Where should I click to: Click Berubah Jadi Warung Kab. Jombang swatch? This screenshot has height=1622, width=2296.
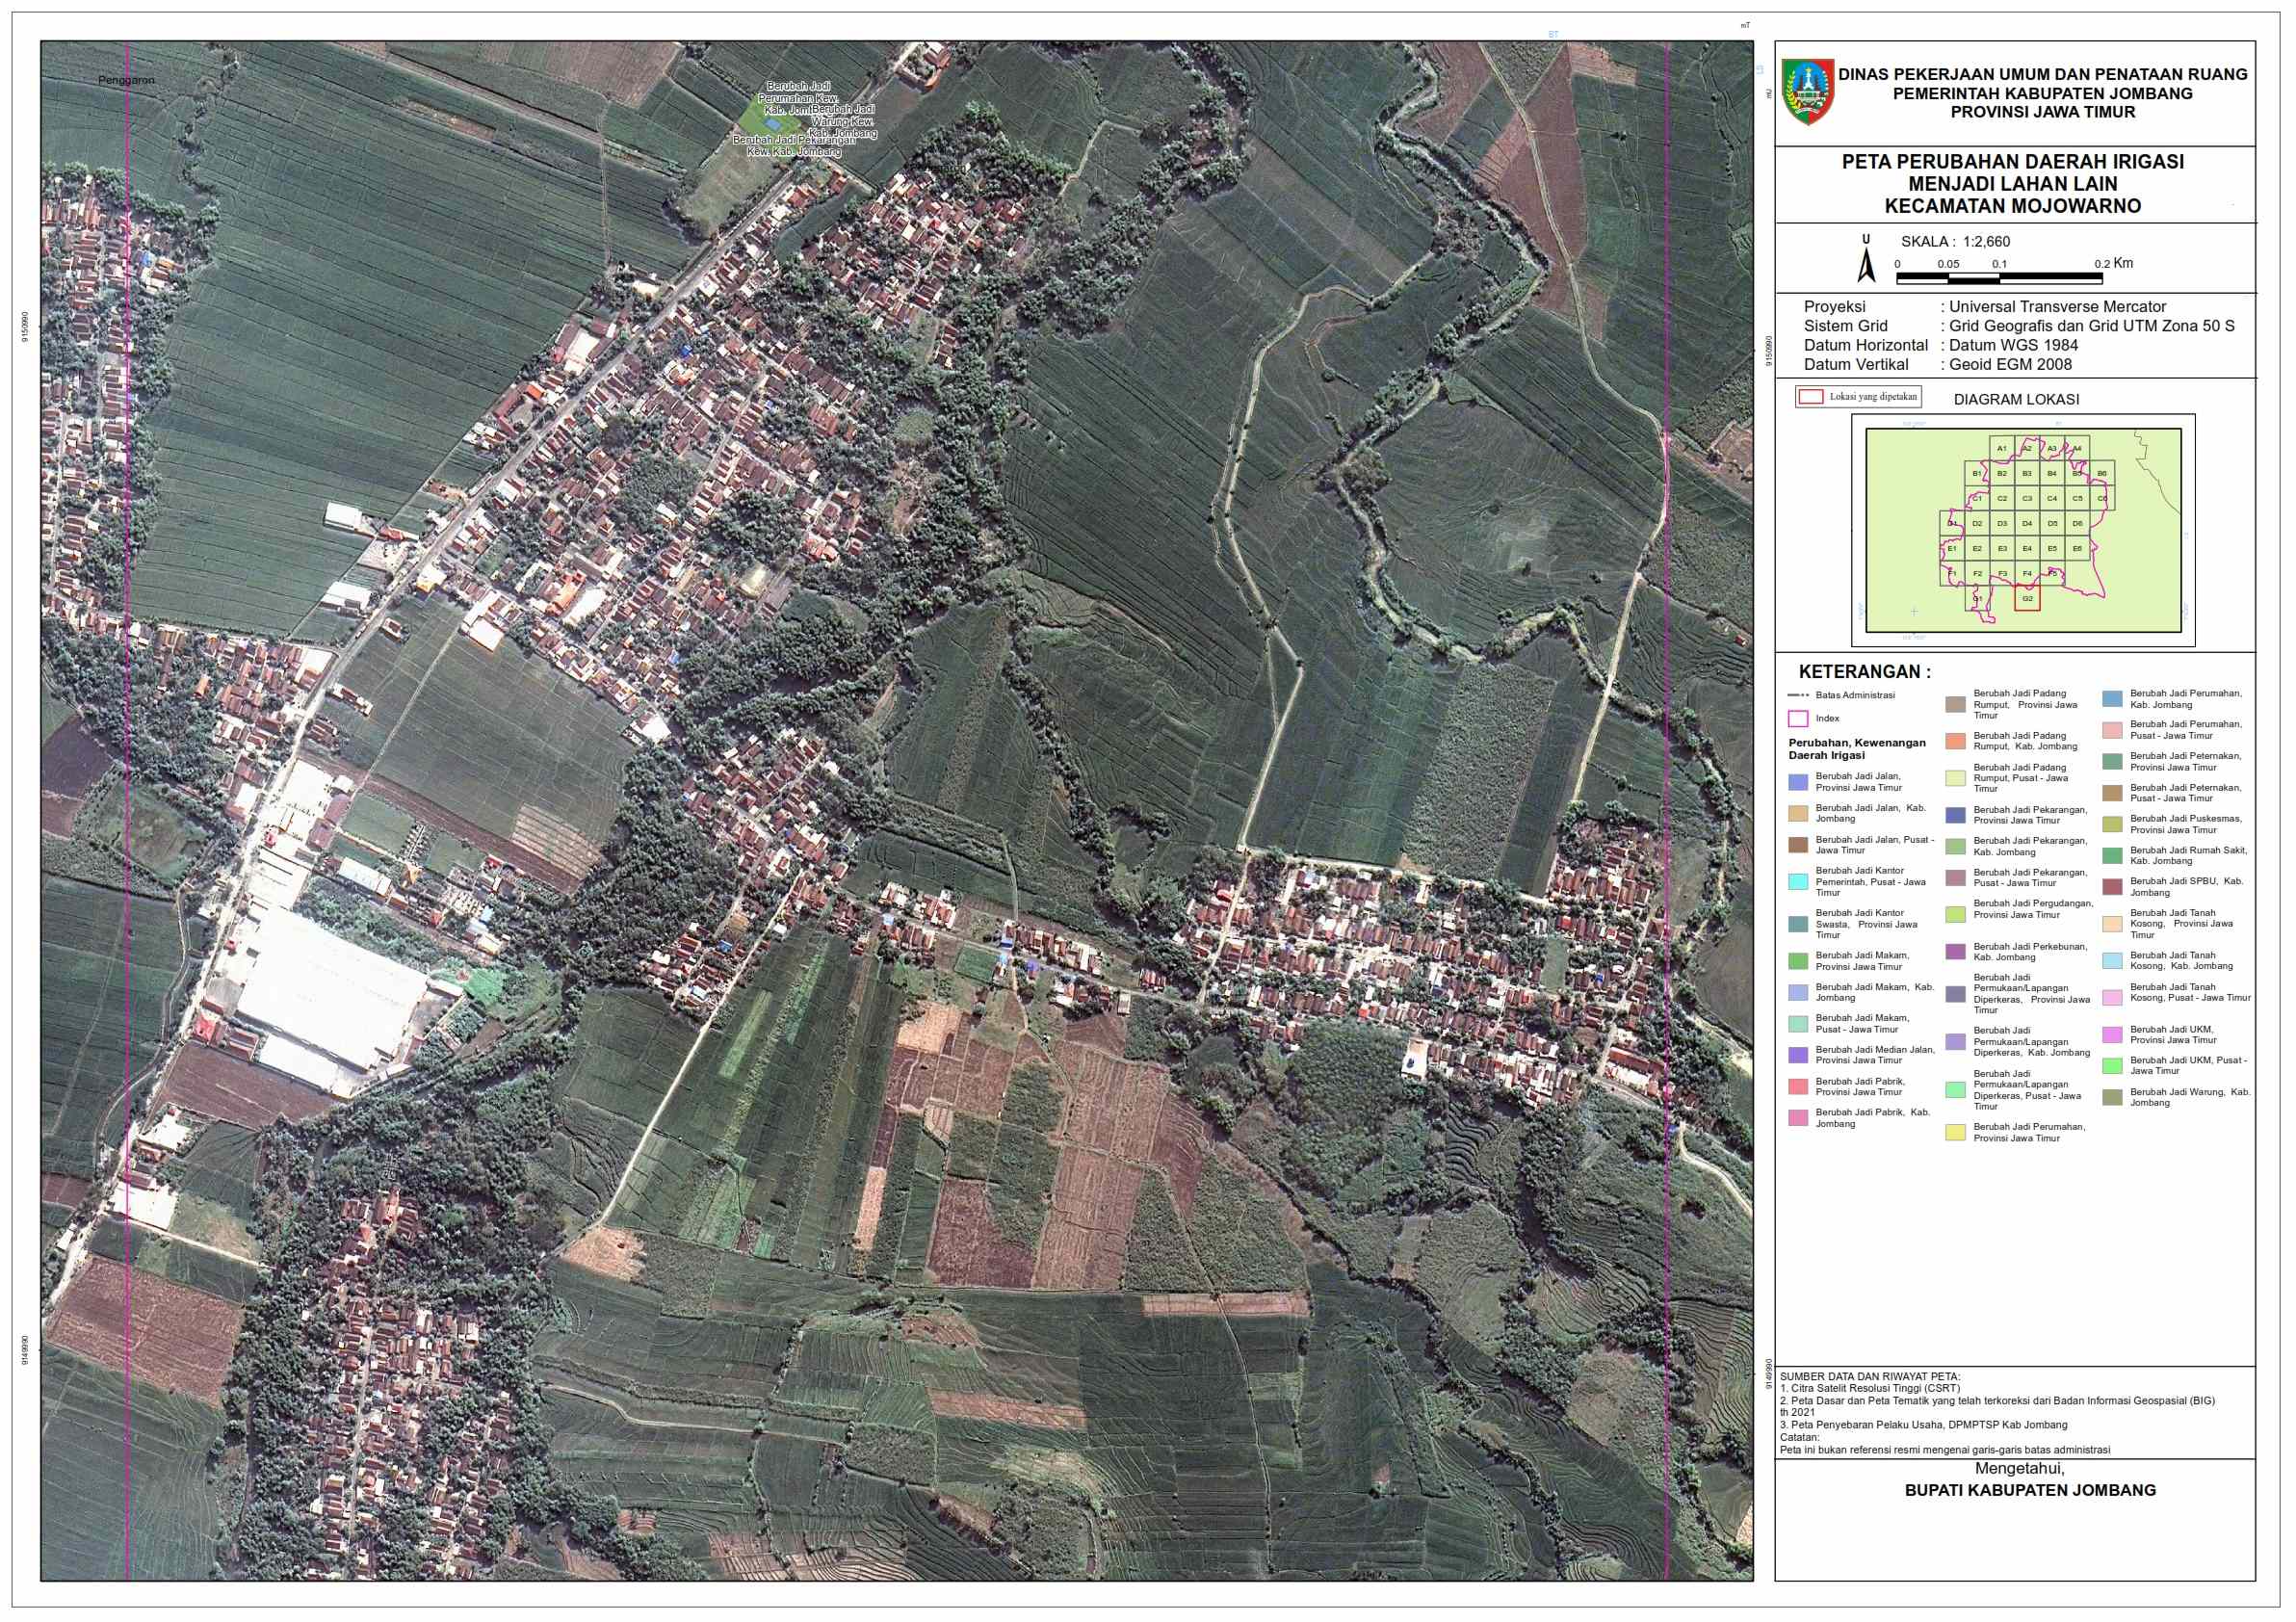(x=2112, y=1097)
